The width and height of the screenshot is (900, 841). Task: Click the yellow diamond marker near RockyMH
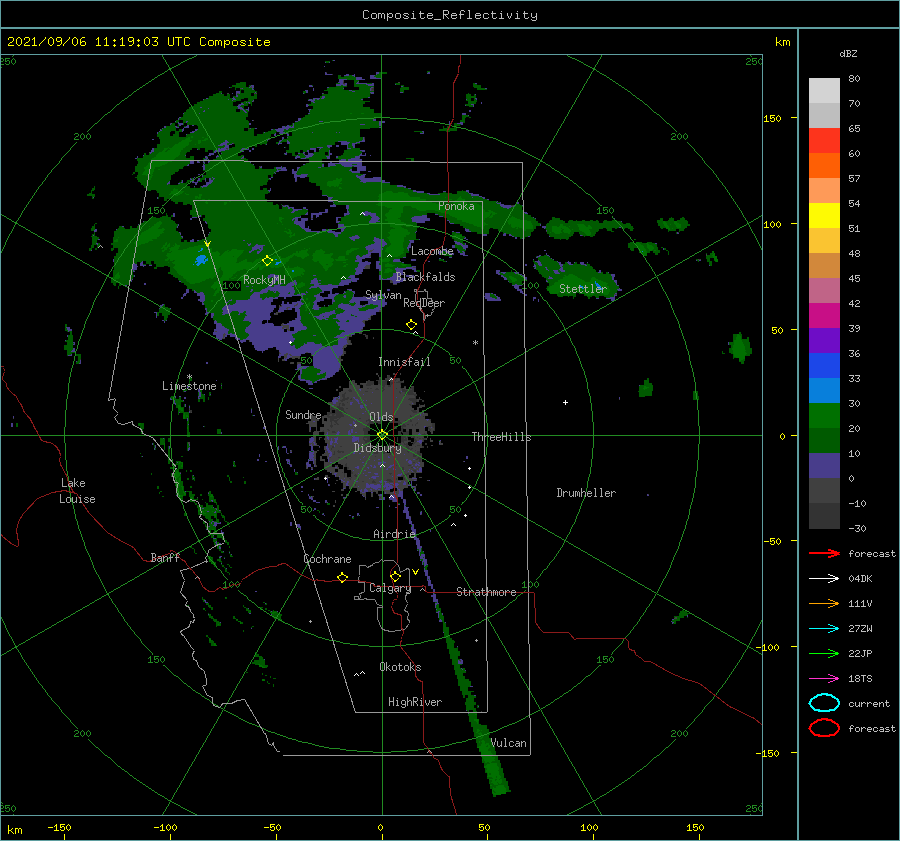click(x=267, y=261)
